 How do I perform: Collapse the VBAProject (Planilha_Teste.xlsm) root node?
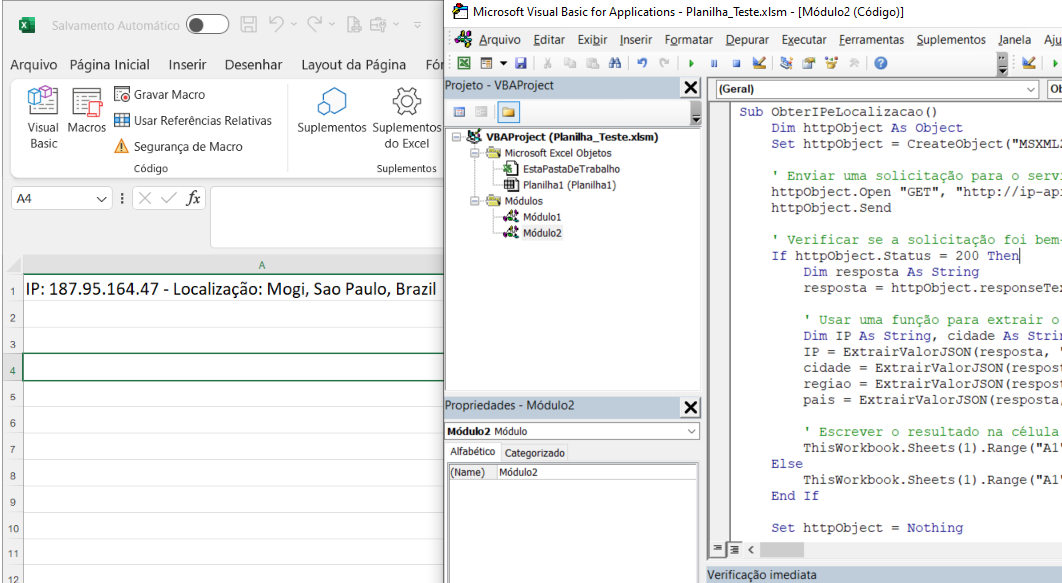[457, 137]
